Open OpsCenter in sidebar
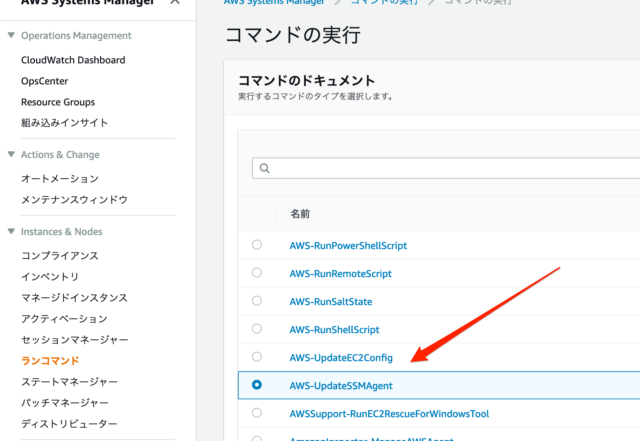Image resolution: width=640 pixels, height=441 pixels. pos(44,81)
